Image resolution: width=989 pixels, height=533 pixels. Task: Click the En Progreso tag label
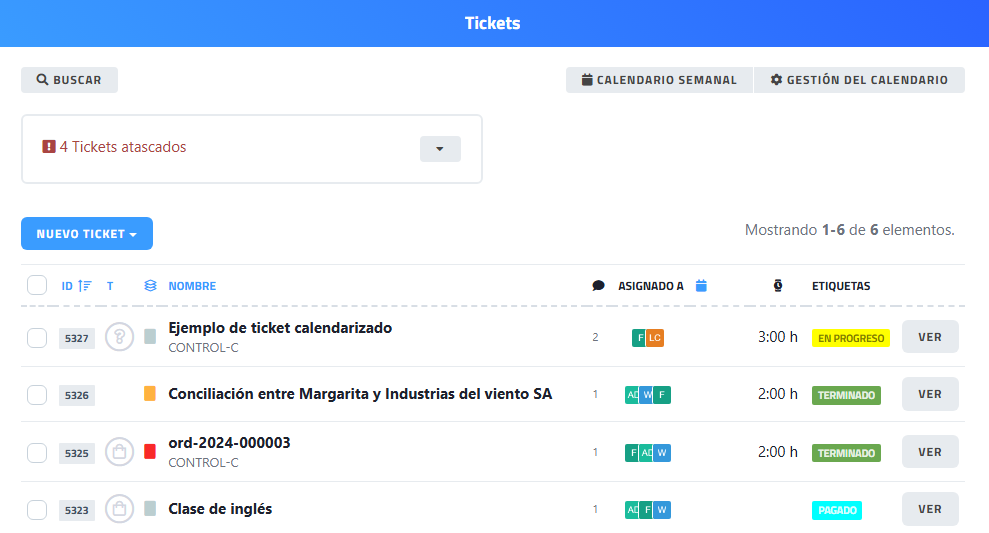click(x=851, y=338)
